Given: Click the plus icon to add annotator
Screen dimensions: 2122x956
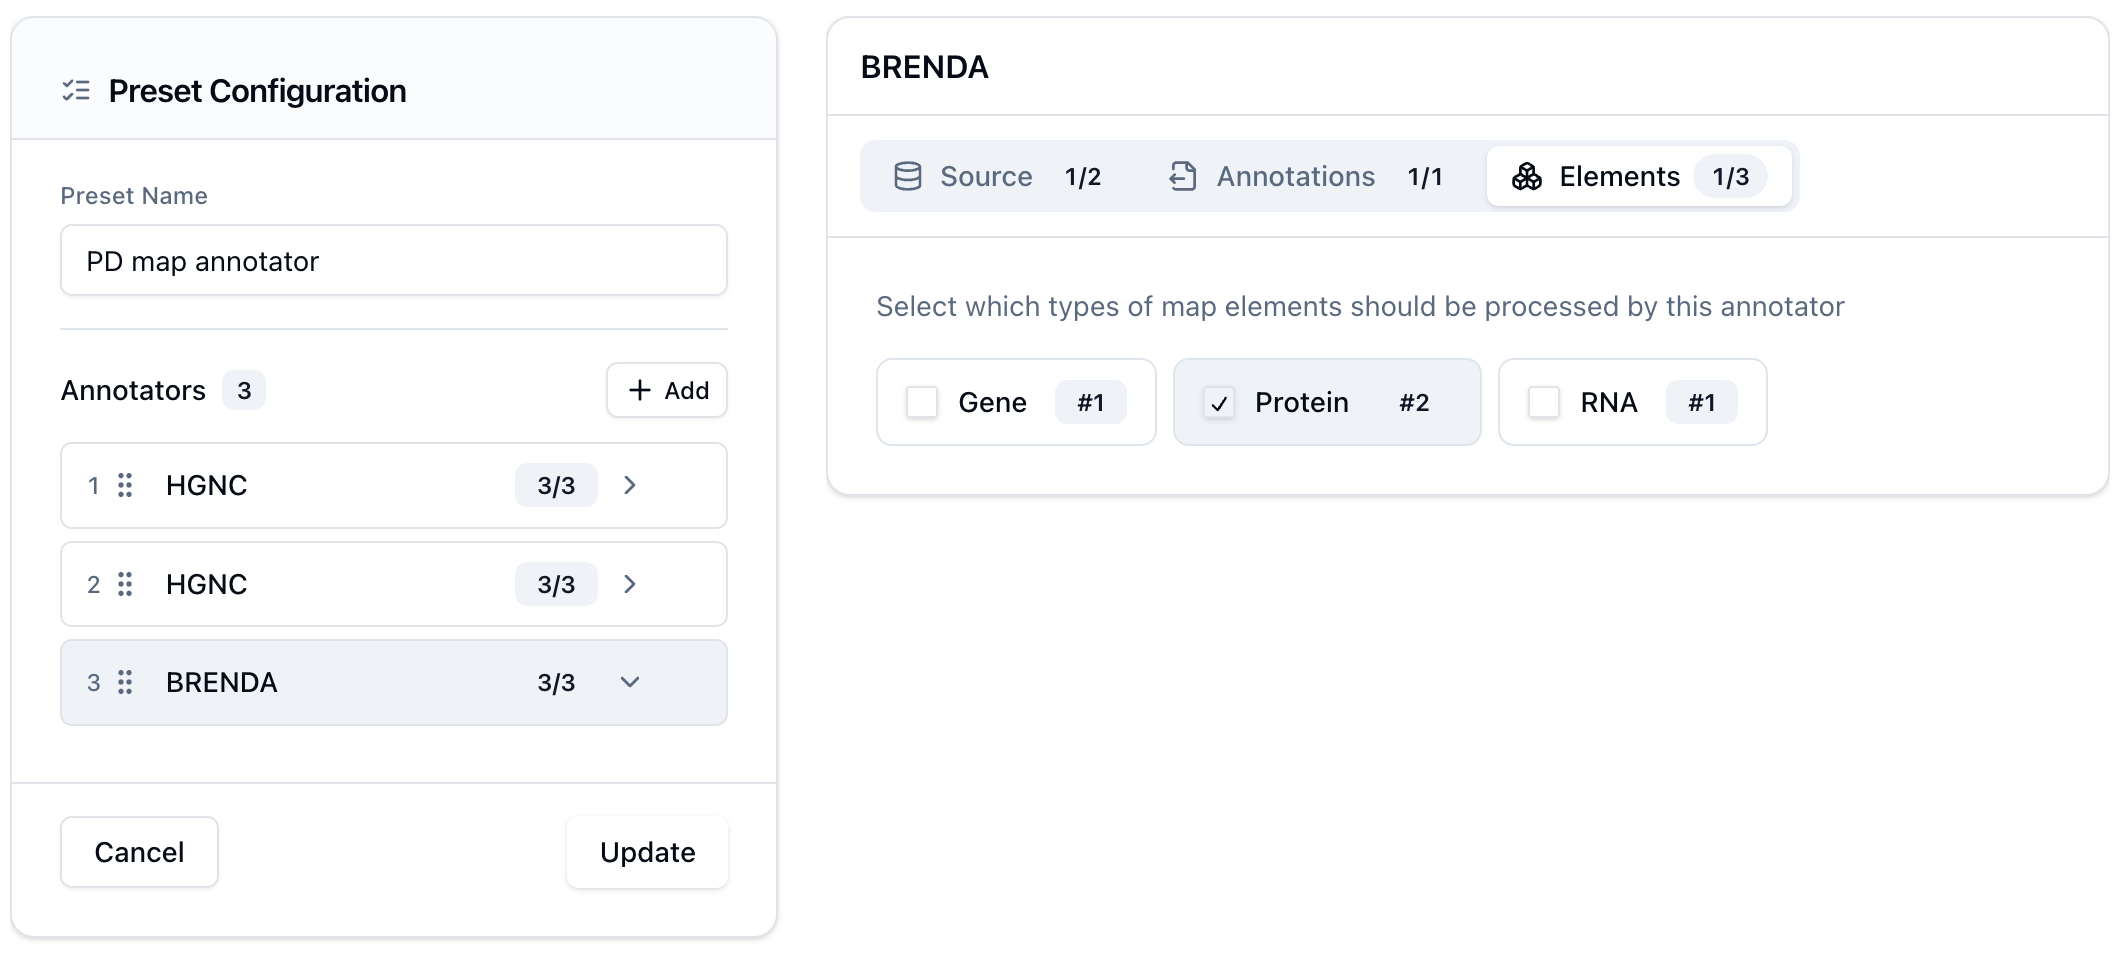Looking at the screenshot, I should (x=640, y=390).
